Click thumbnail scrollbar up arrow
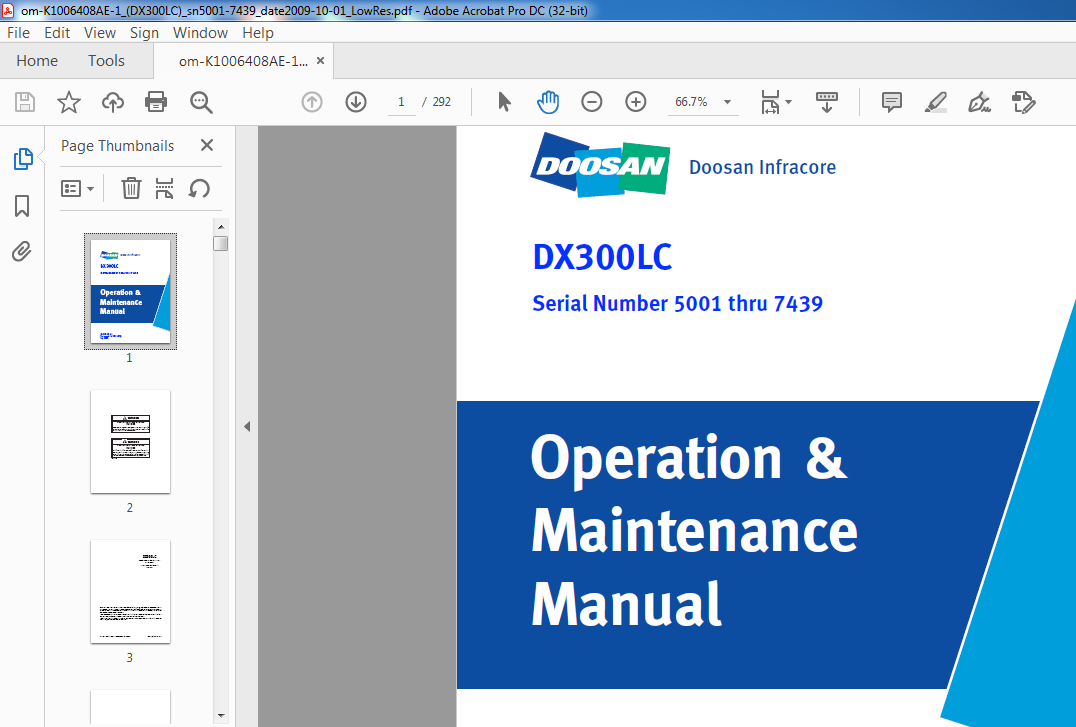 [x=221, y=227]
